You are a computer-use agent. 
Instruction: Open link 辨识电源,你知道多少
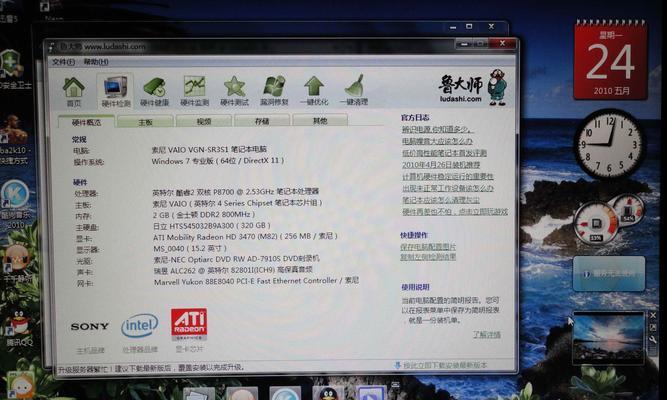(437, 129)
